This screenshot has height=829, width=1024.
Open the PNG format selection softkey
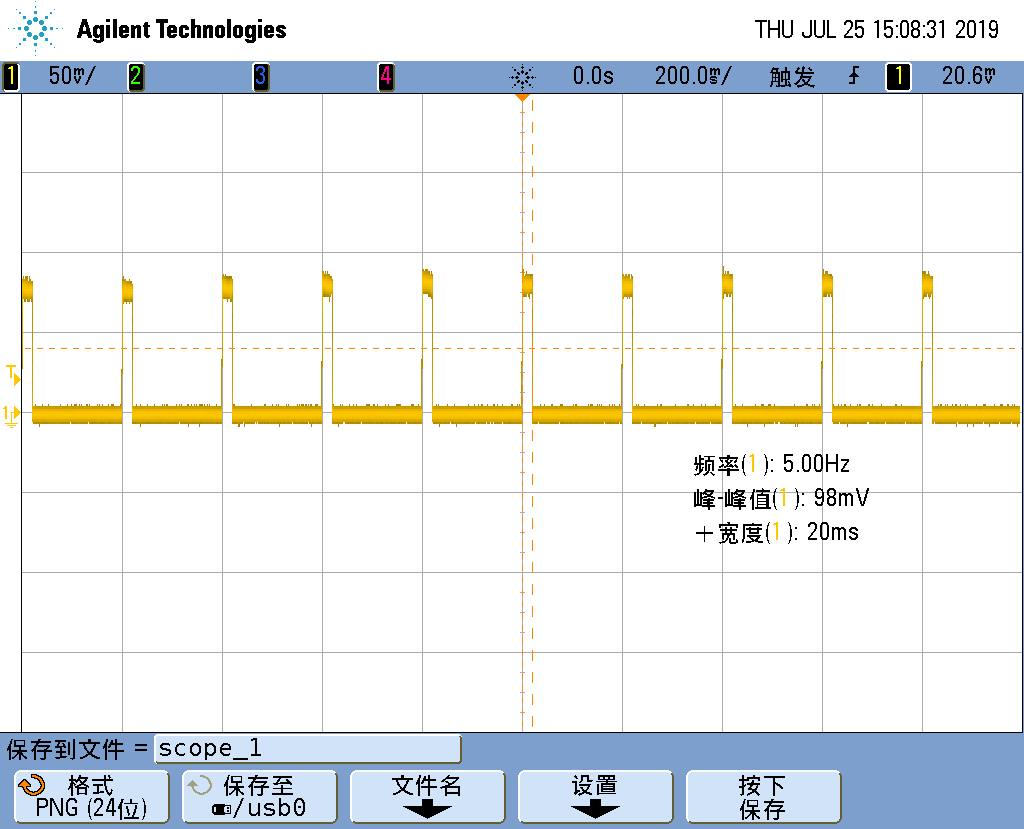(90, 796)
